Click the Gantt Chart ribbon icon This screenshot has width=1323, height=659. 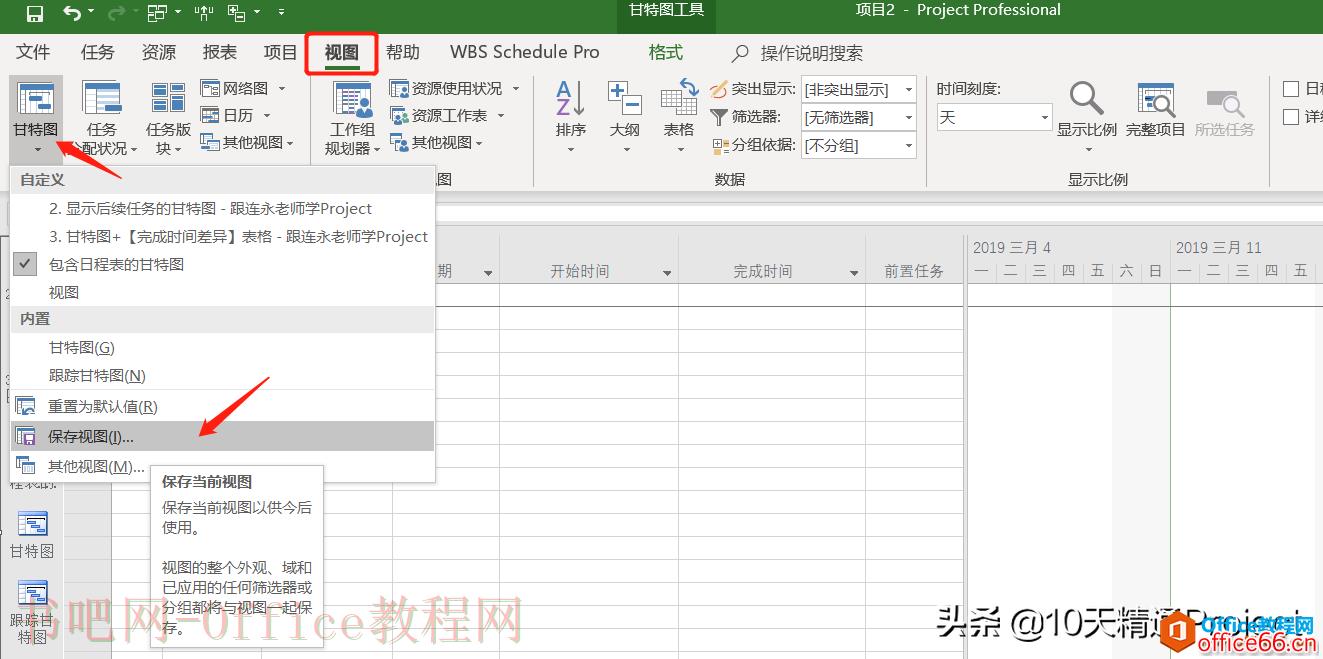click(x=36, y=100)
